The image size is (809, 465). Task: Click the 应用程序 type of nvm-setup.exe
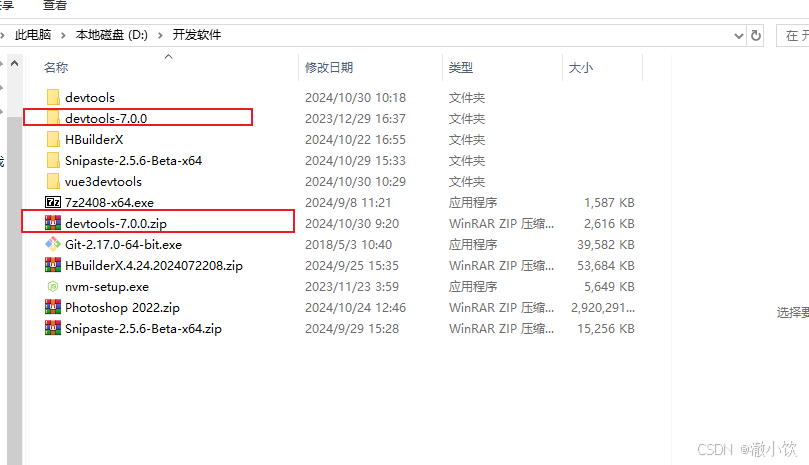(473, 286)
